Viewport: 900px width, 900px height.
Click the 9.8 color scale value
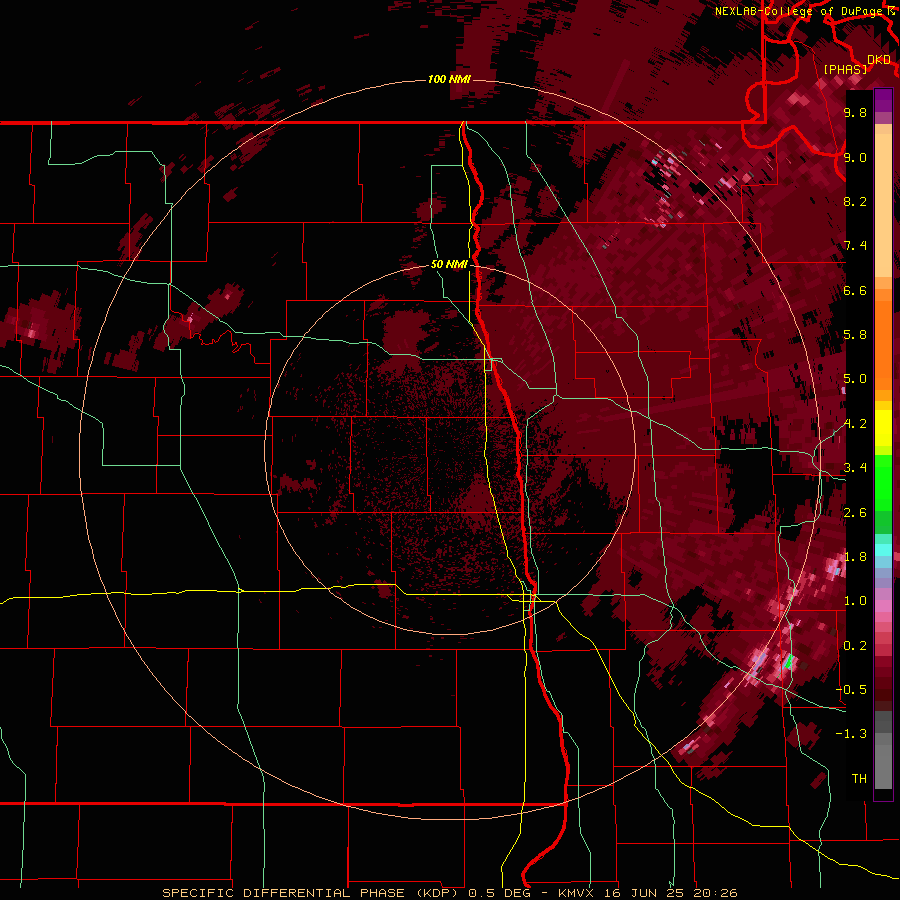point(855,112)
